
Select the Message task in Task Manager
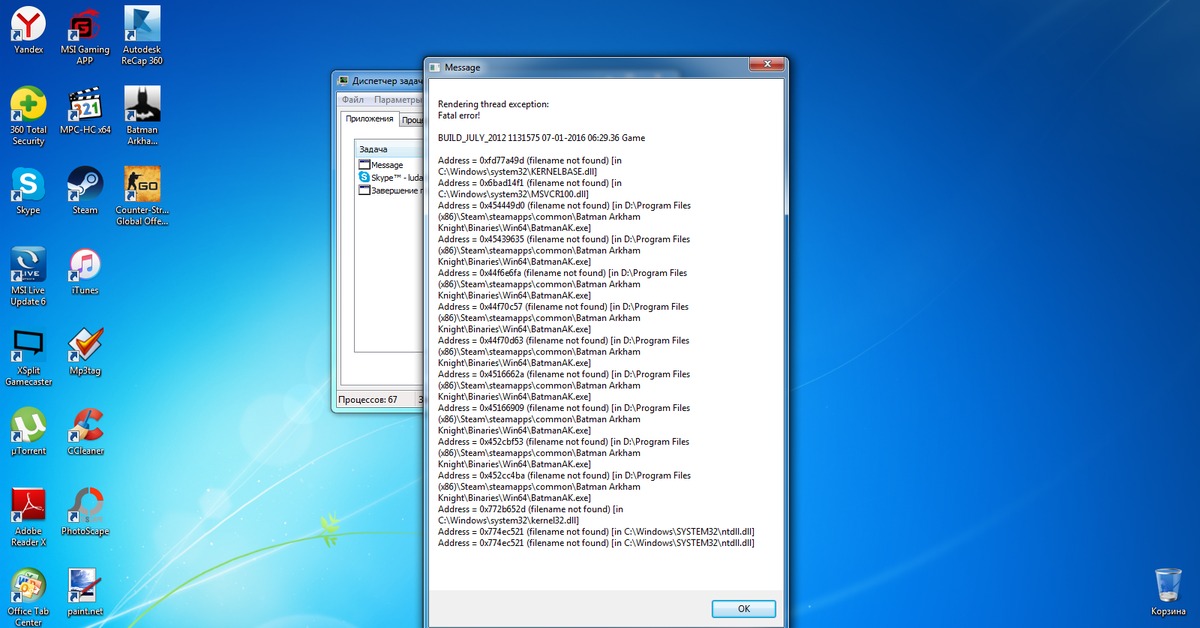(x=386, y=165)
